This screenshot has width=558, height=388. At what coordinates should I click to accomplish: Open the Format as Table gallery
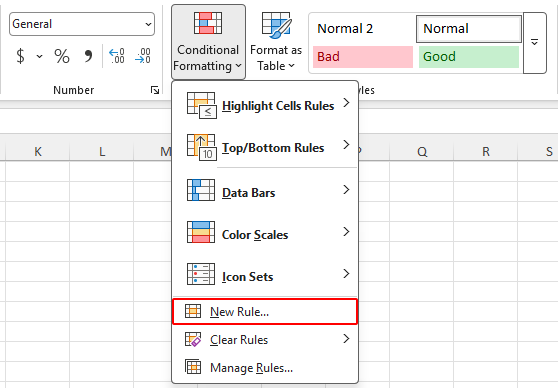coord(276,42)
